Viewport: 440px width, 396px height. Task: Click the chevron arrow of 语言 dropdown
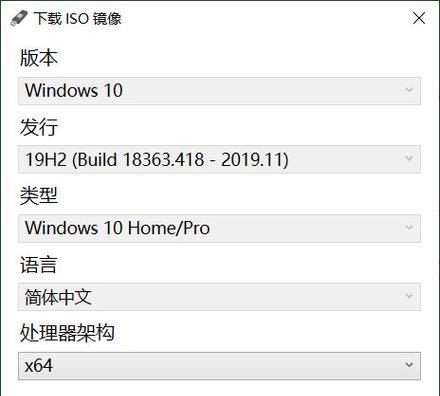(x=409, y=296)
